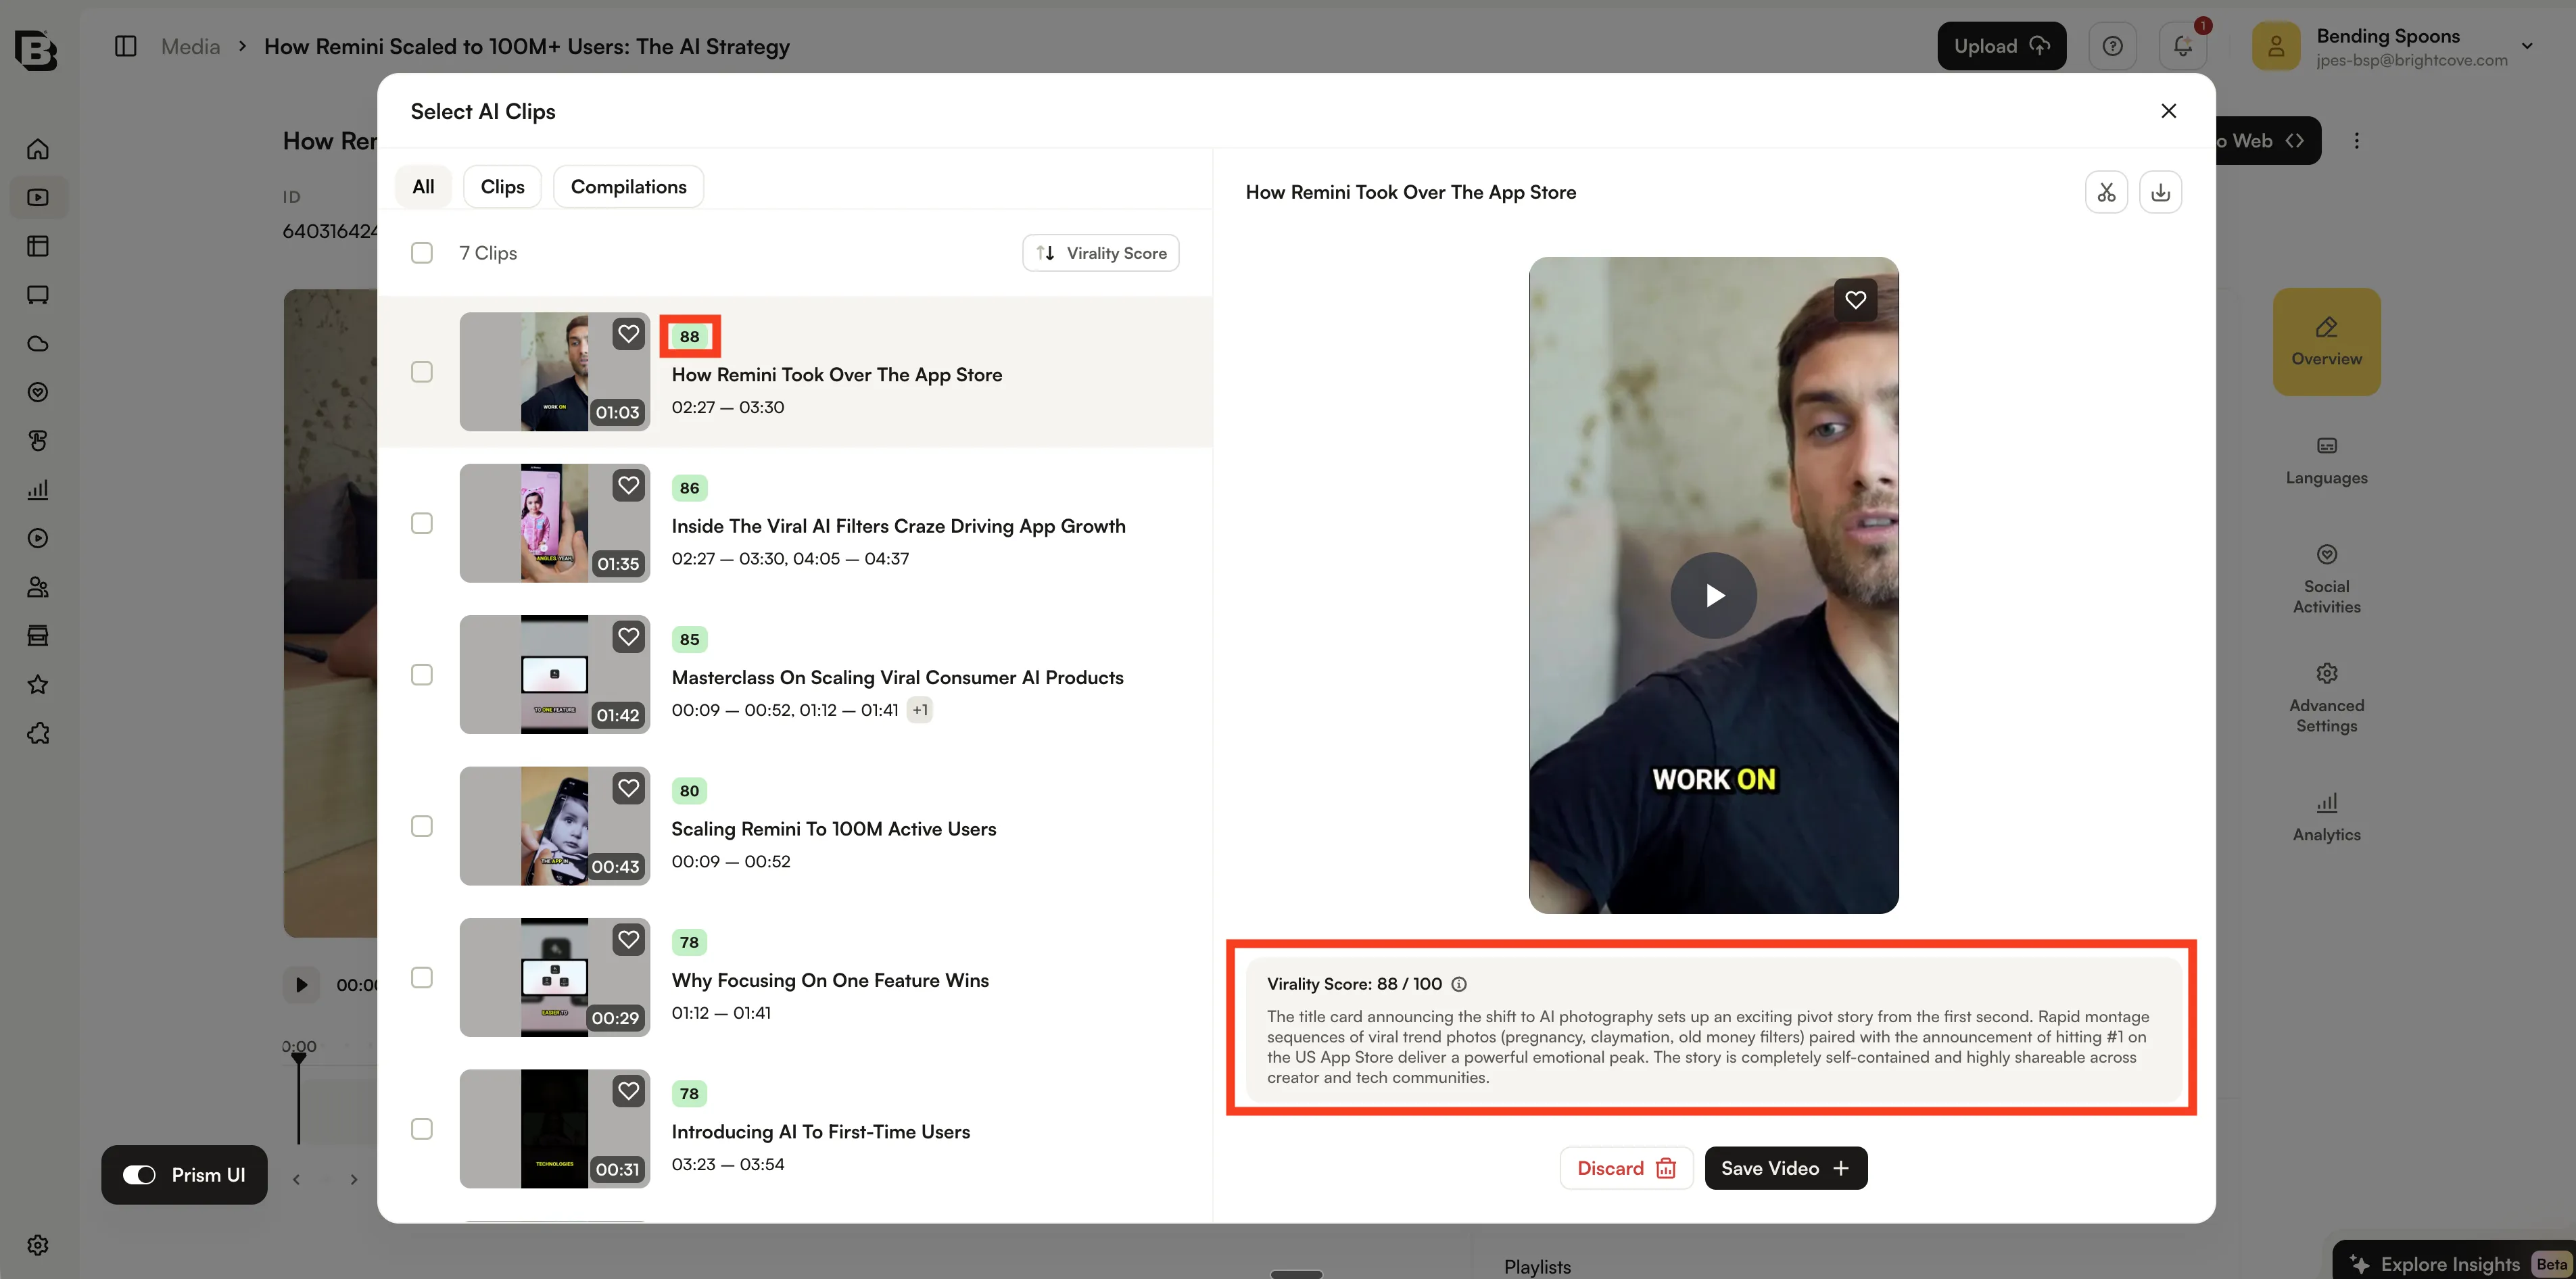Go to Media breadcrumb link
Screen dimensions: 2576x1279
[x=190, y=46]
